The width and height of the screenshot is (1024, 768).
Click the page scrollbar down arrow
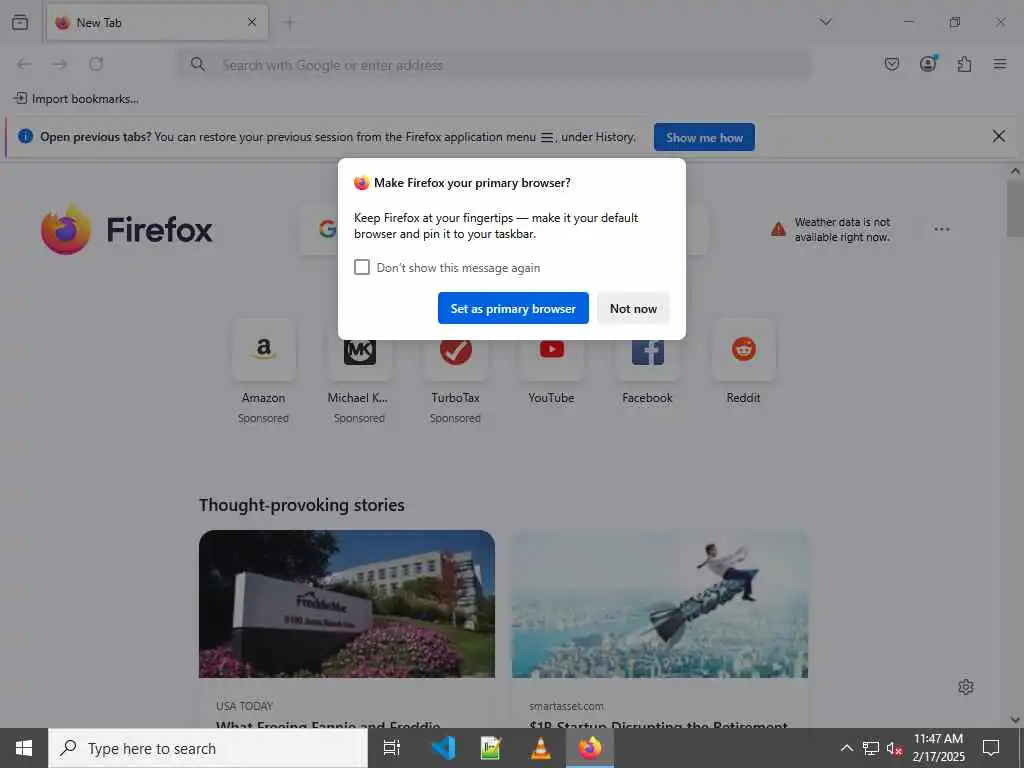point(1015,720)
